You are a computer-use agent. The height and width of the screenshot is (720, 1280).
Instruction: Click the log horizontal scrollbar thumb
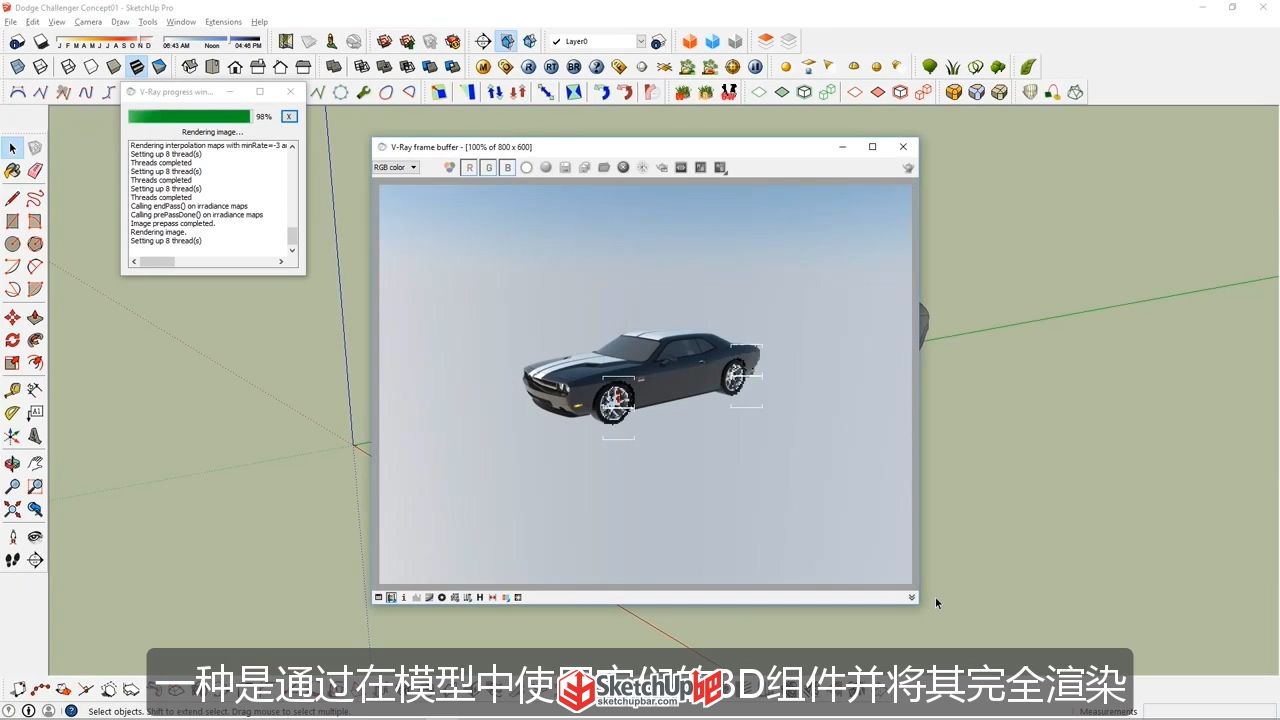point(157,262)
